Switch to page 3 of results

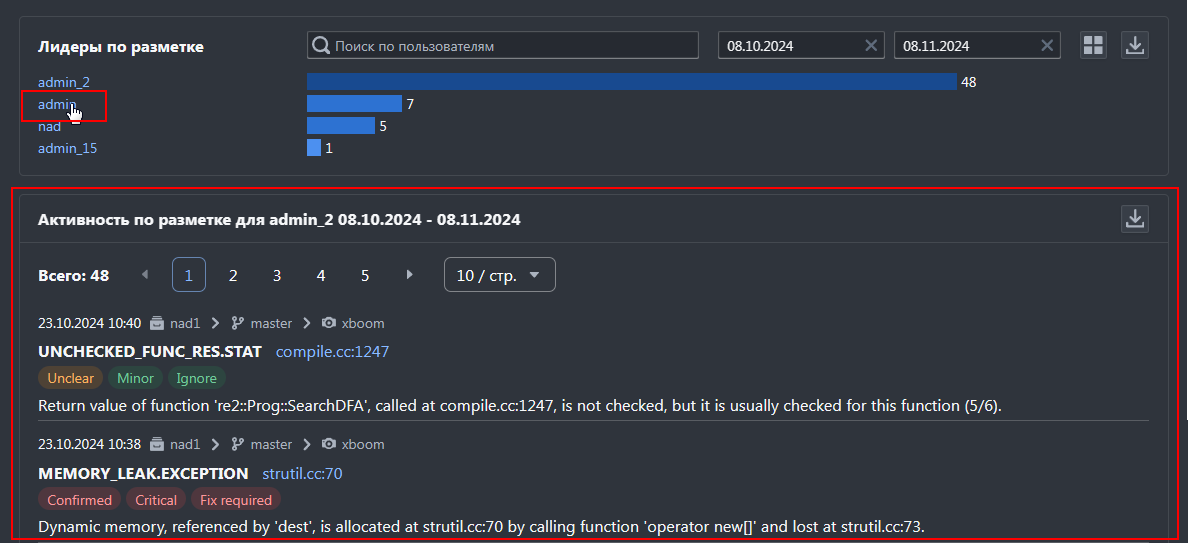pos(277,275)
